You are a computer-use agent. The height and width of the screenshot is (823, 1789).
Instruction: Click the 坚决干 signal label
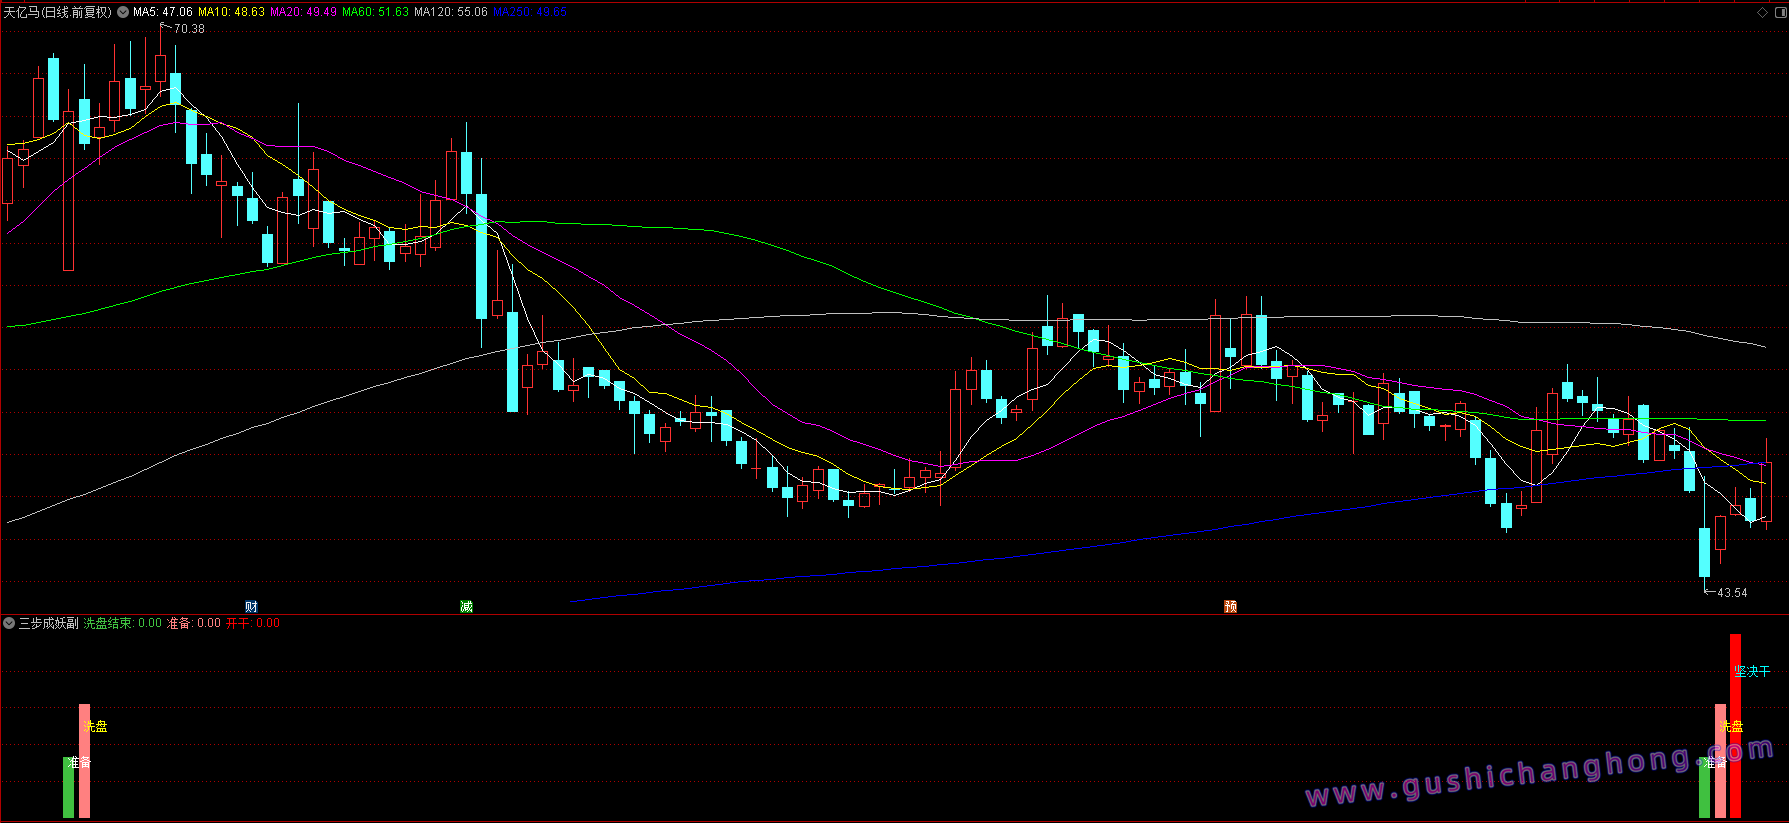[x=1752, y=672]
